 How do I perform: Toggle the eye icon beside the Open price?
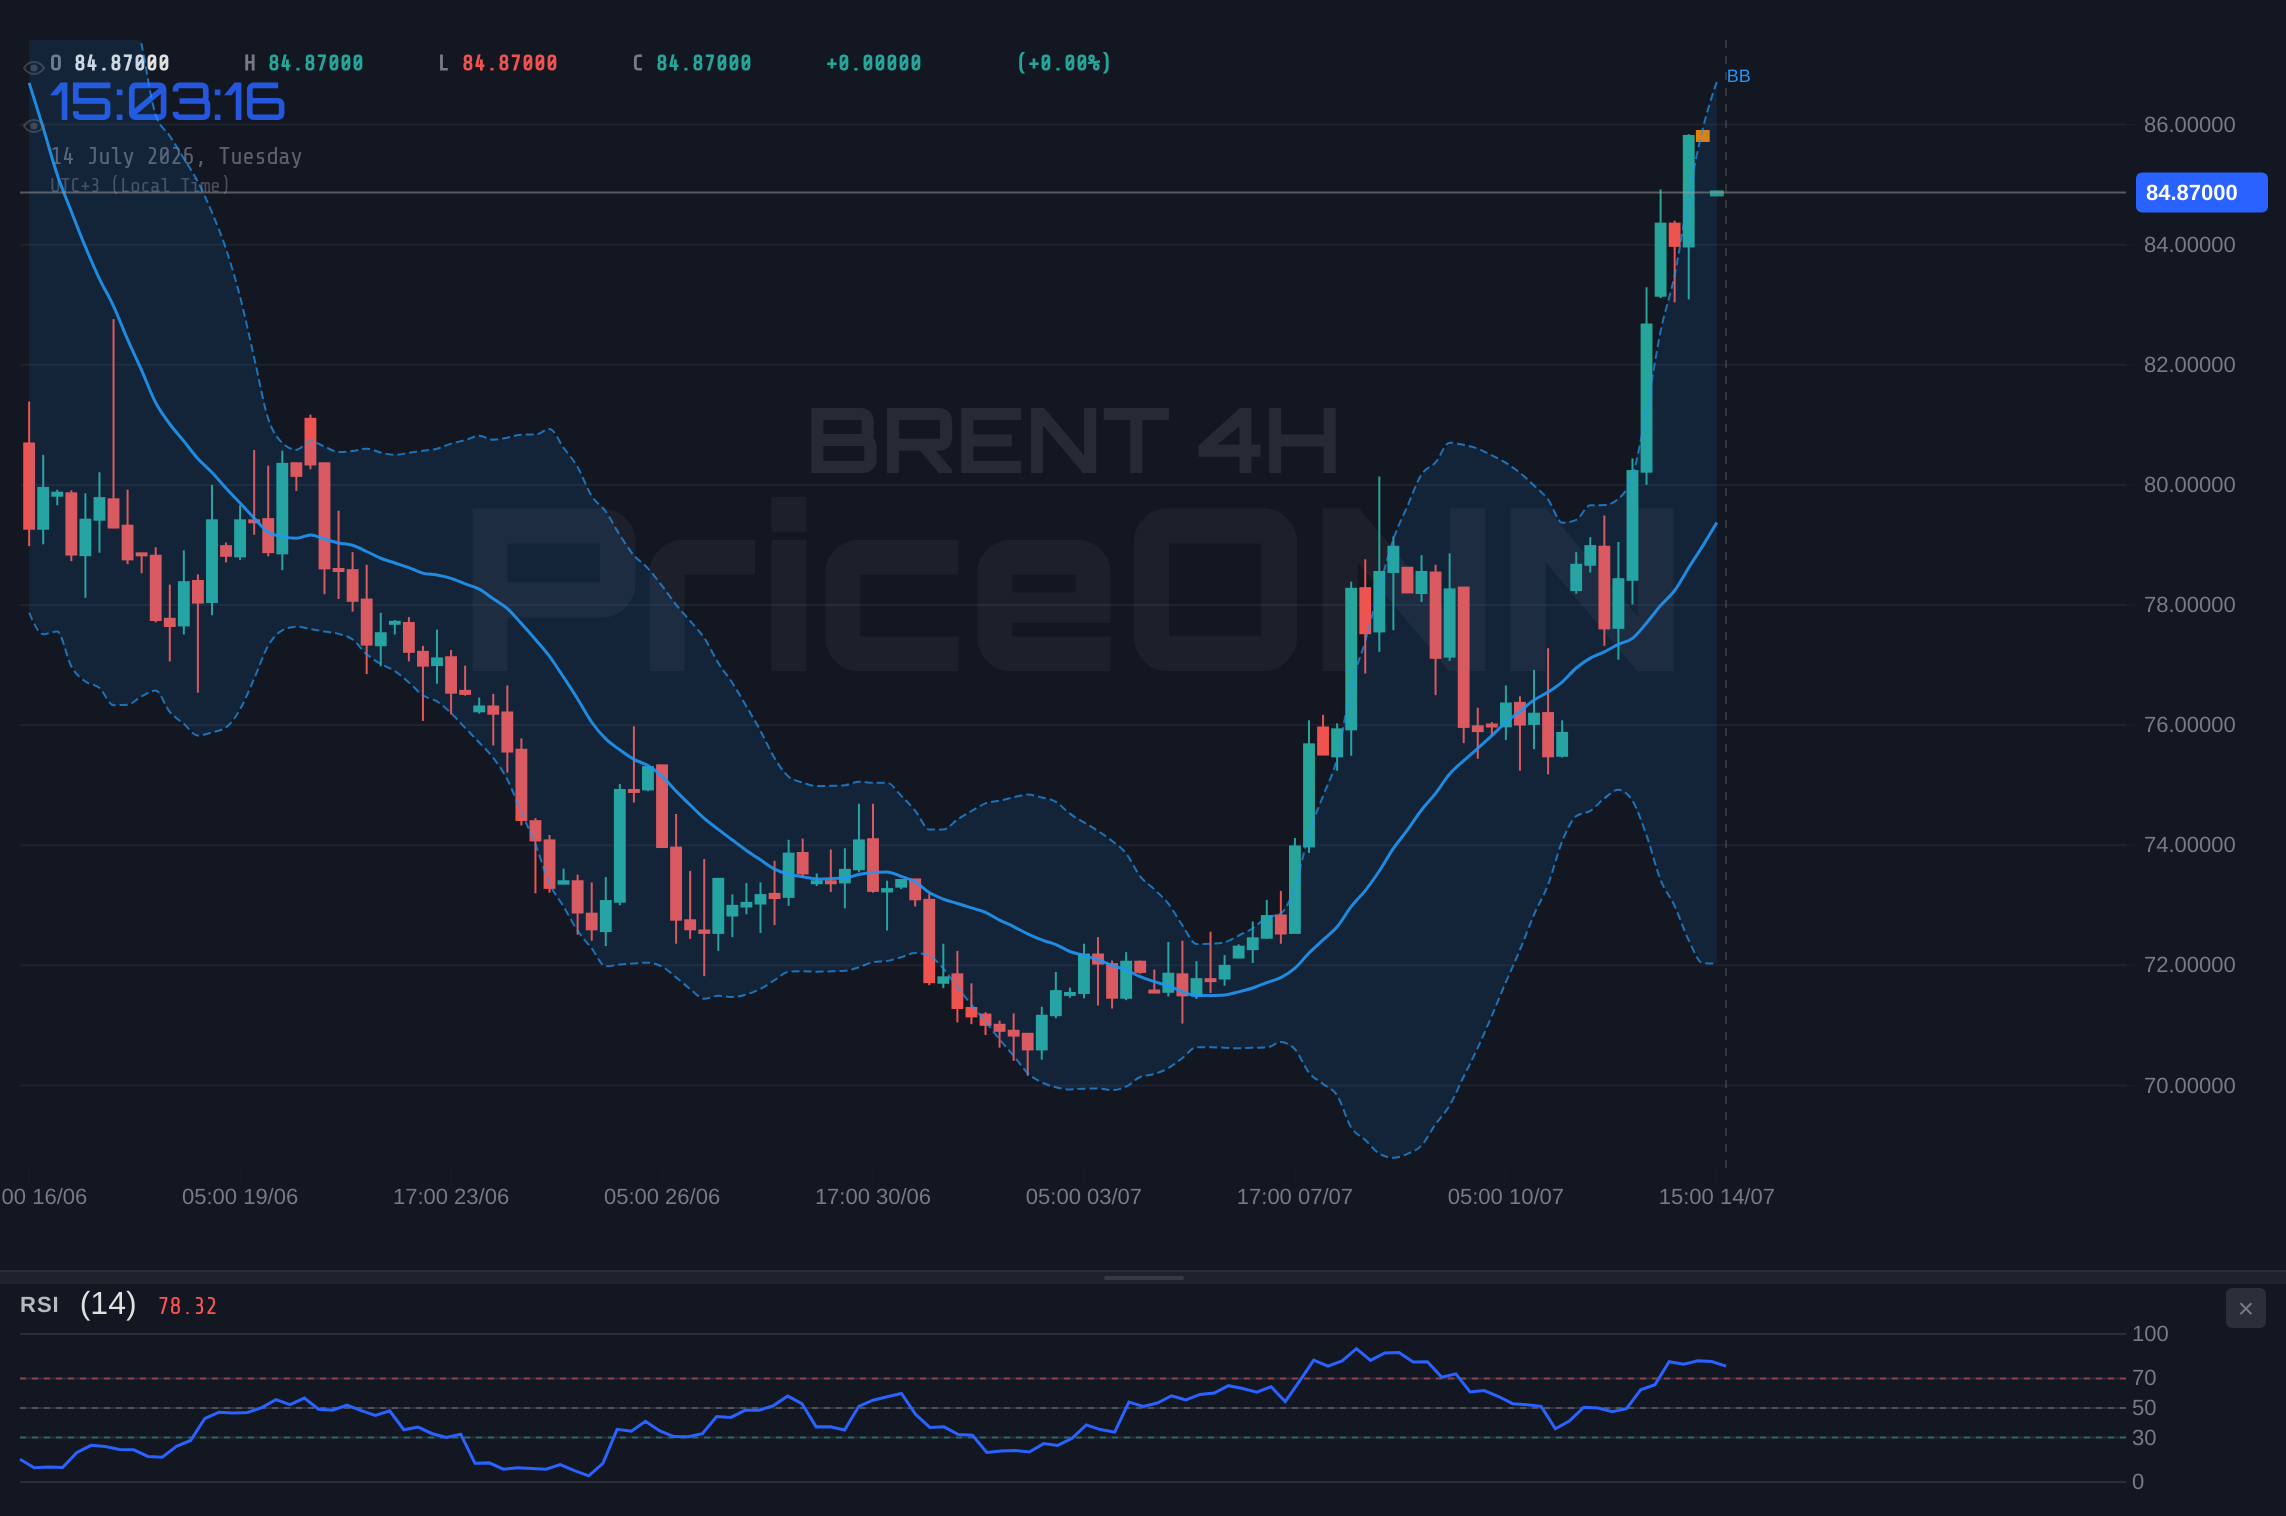pyautogui.click(x=33, y=68)
